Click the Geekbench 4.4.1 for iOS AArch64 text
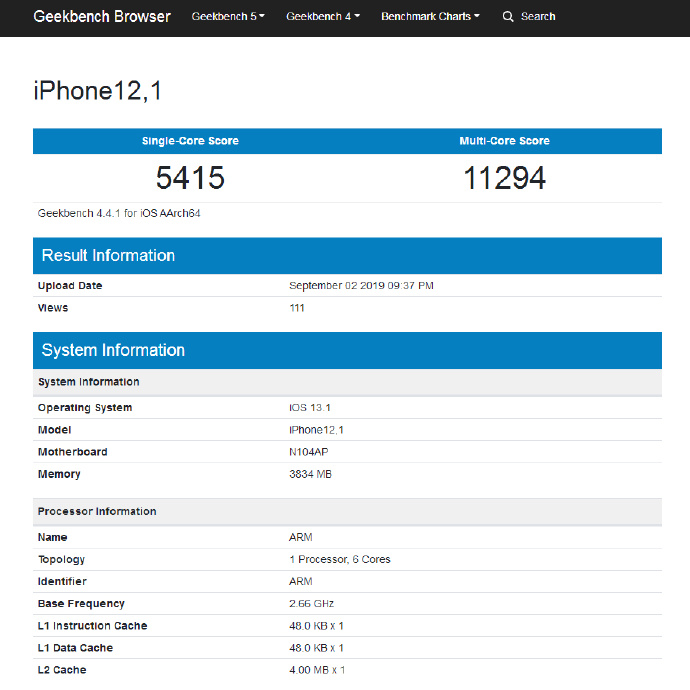 click(x=119, y=213)
